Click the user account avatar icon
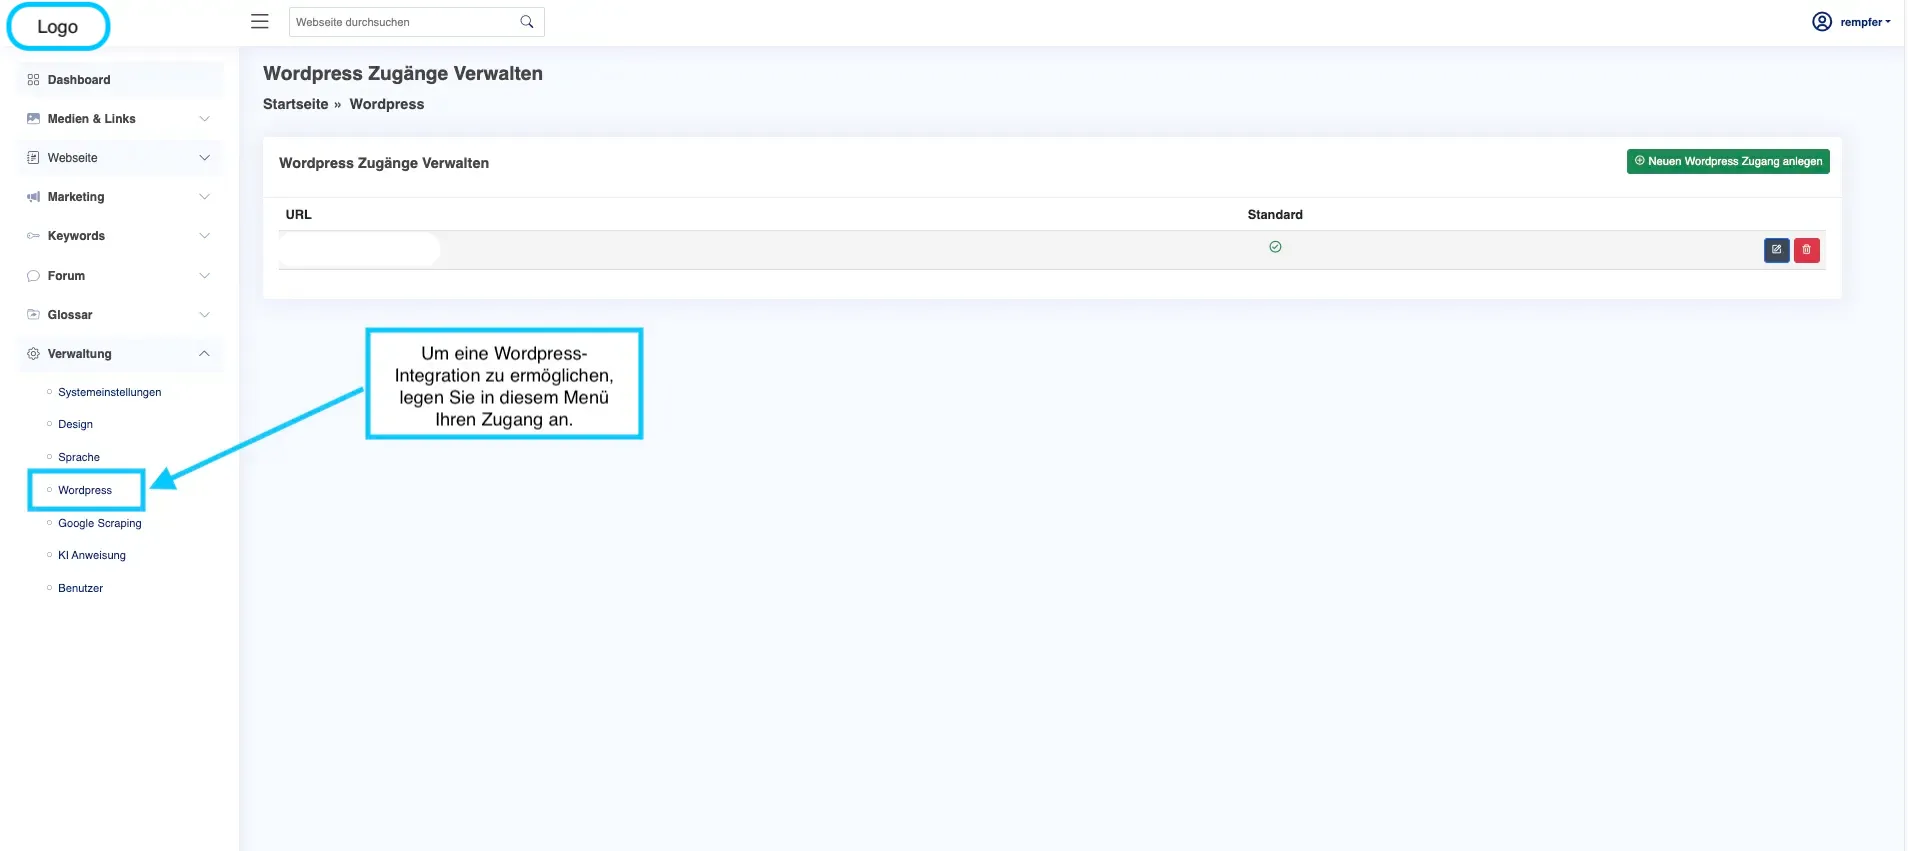 click(1822, 22)
